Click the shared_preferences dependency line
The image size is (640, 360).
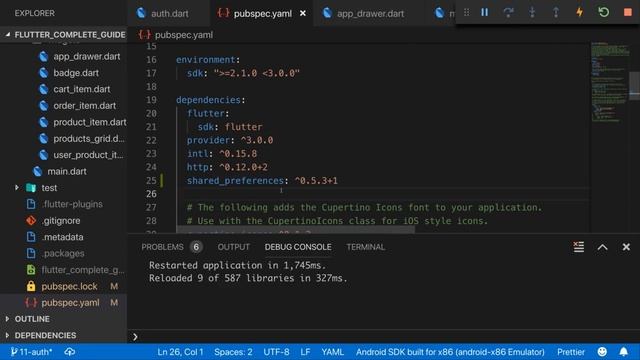262,180
